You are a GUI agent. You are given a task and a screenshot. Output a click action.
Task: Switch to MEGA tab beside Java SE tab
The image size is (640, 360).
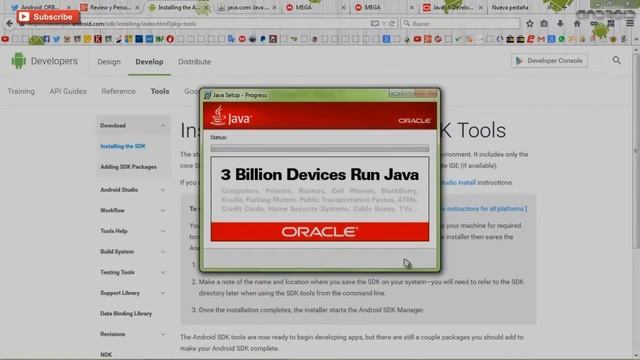point(384,7)
